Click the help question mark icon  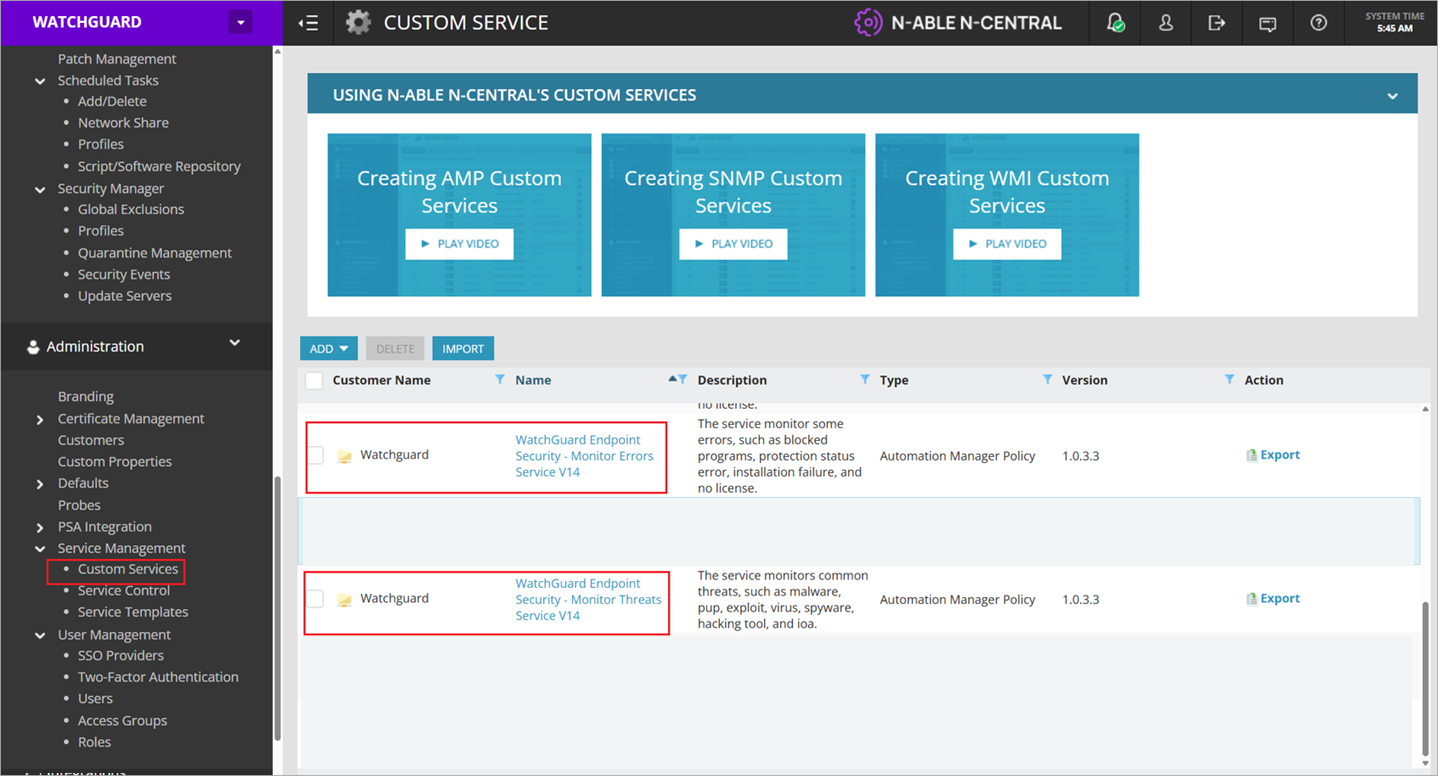[x=1318, y=22]
